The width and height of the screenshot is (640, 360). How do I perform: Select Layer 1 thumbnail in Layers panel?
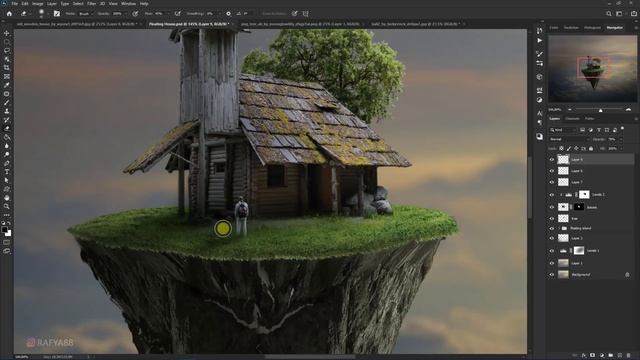click(x=563, y=263)
